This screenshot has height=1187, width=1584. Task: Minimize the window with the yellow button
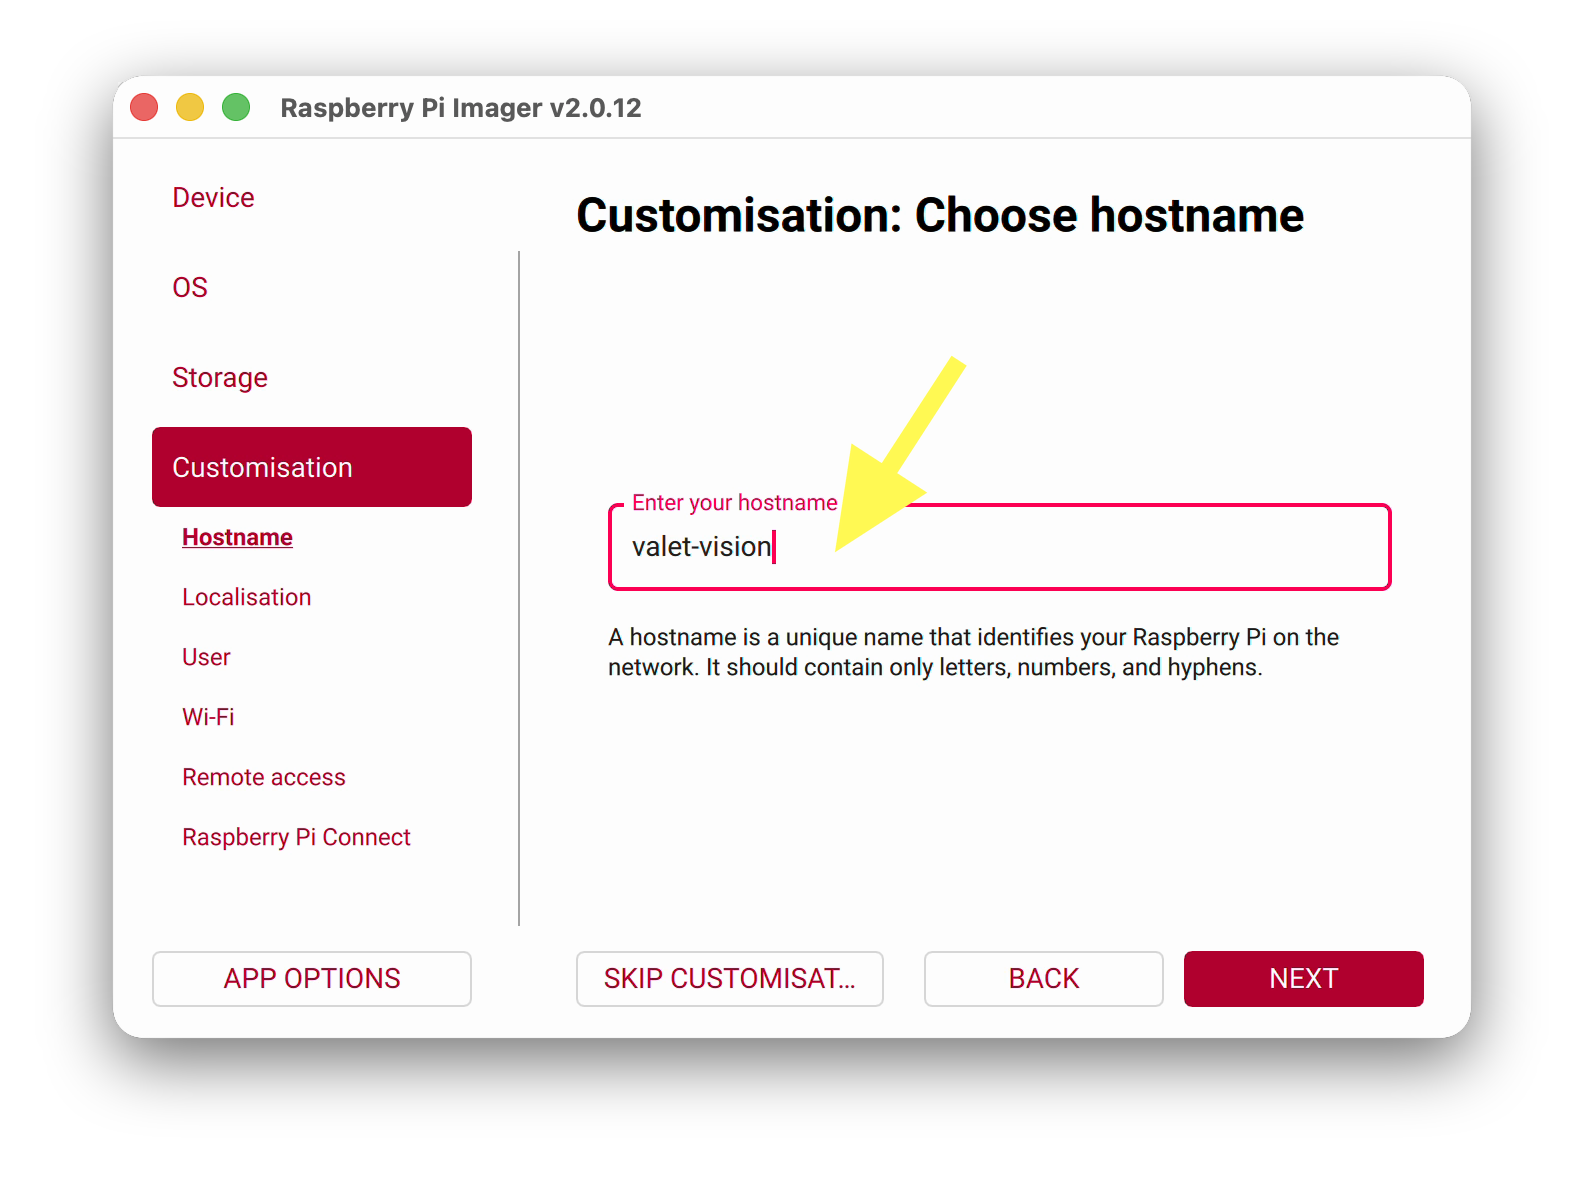point(190,107)
